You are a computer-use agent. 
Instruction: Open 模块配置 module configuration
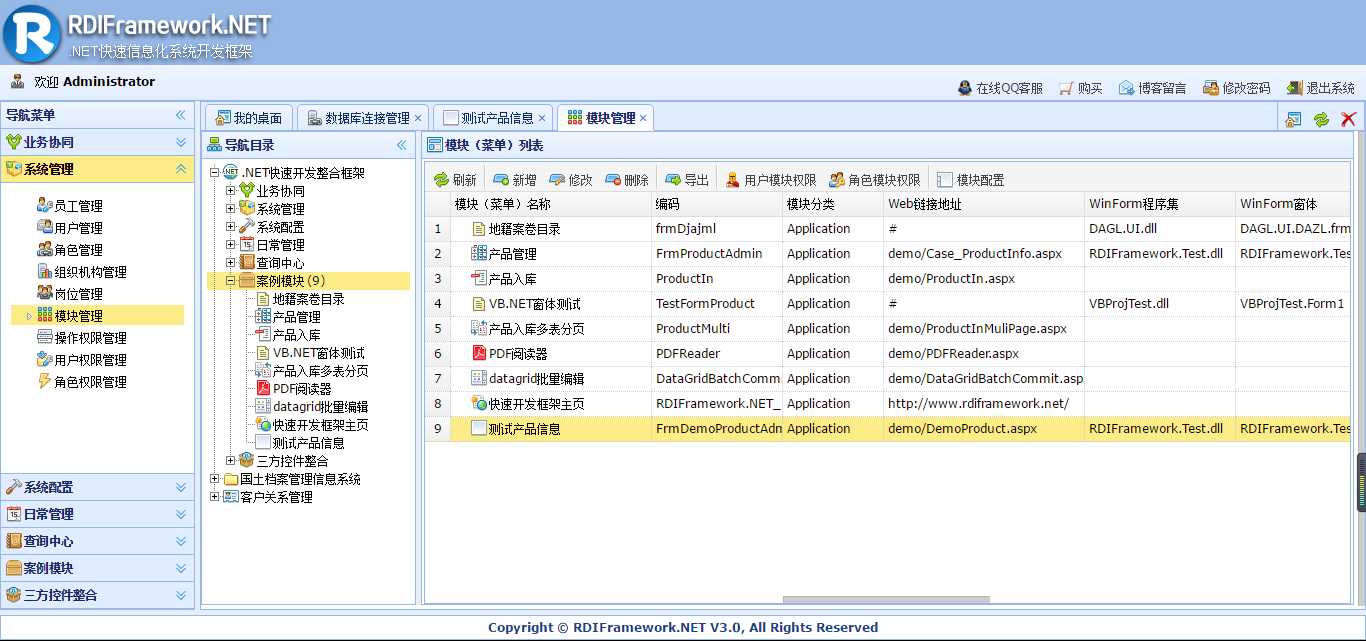970,180
